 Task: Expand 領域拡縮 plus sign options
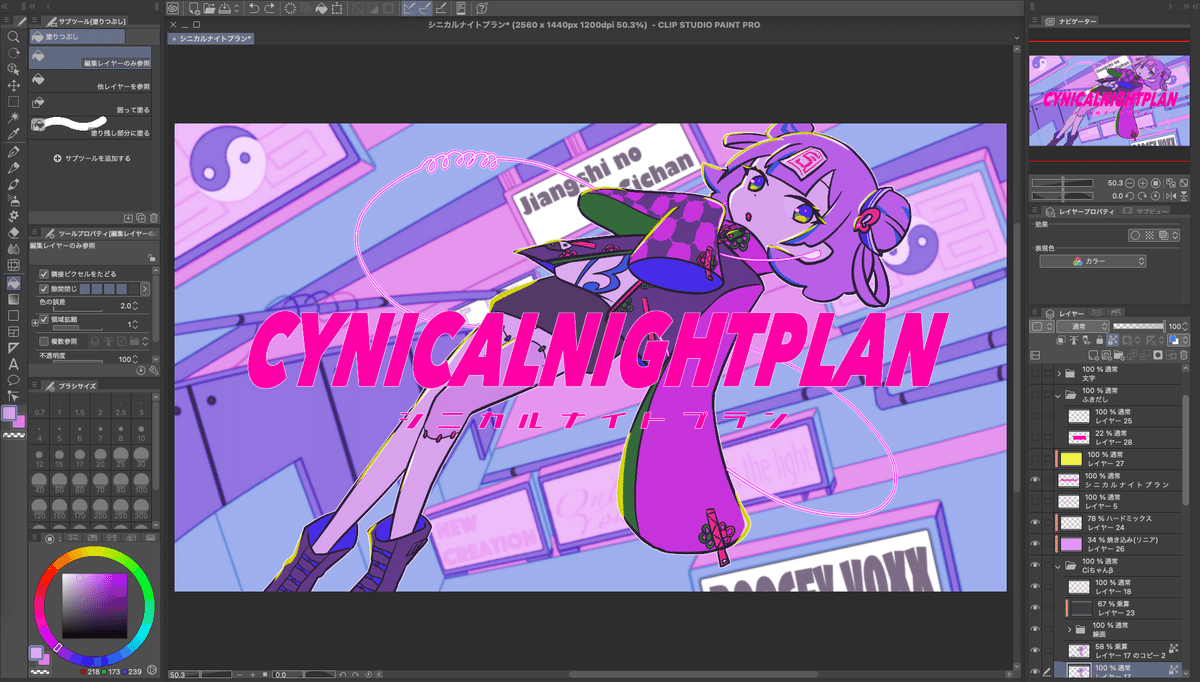35,325
